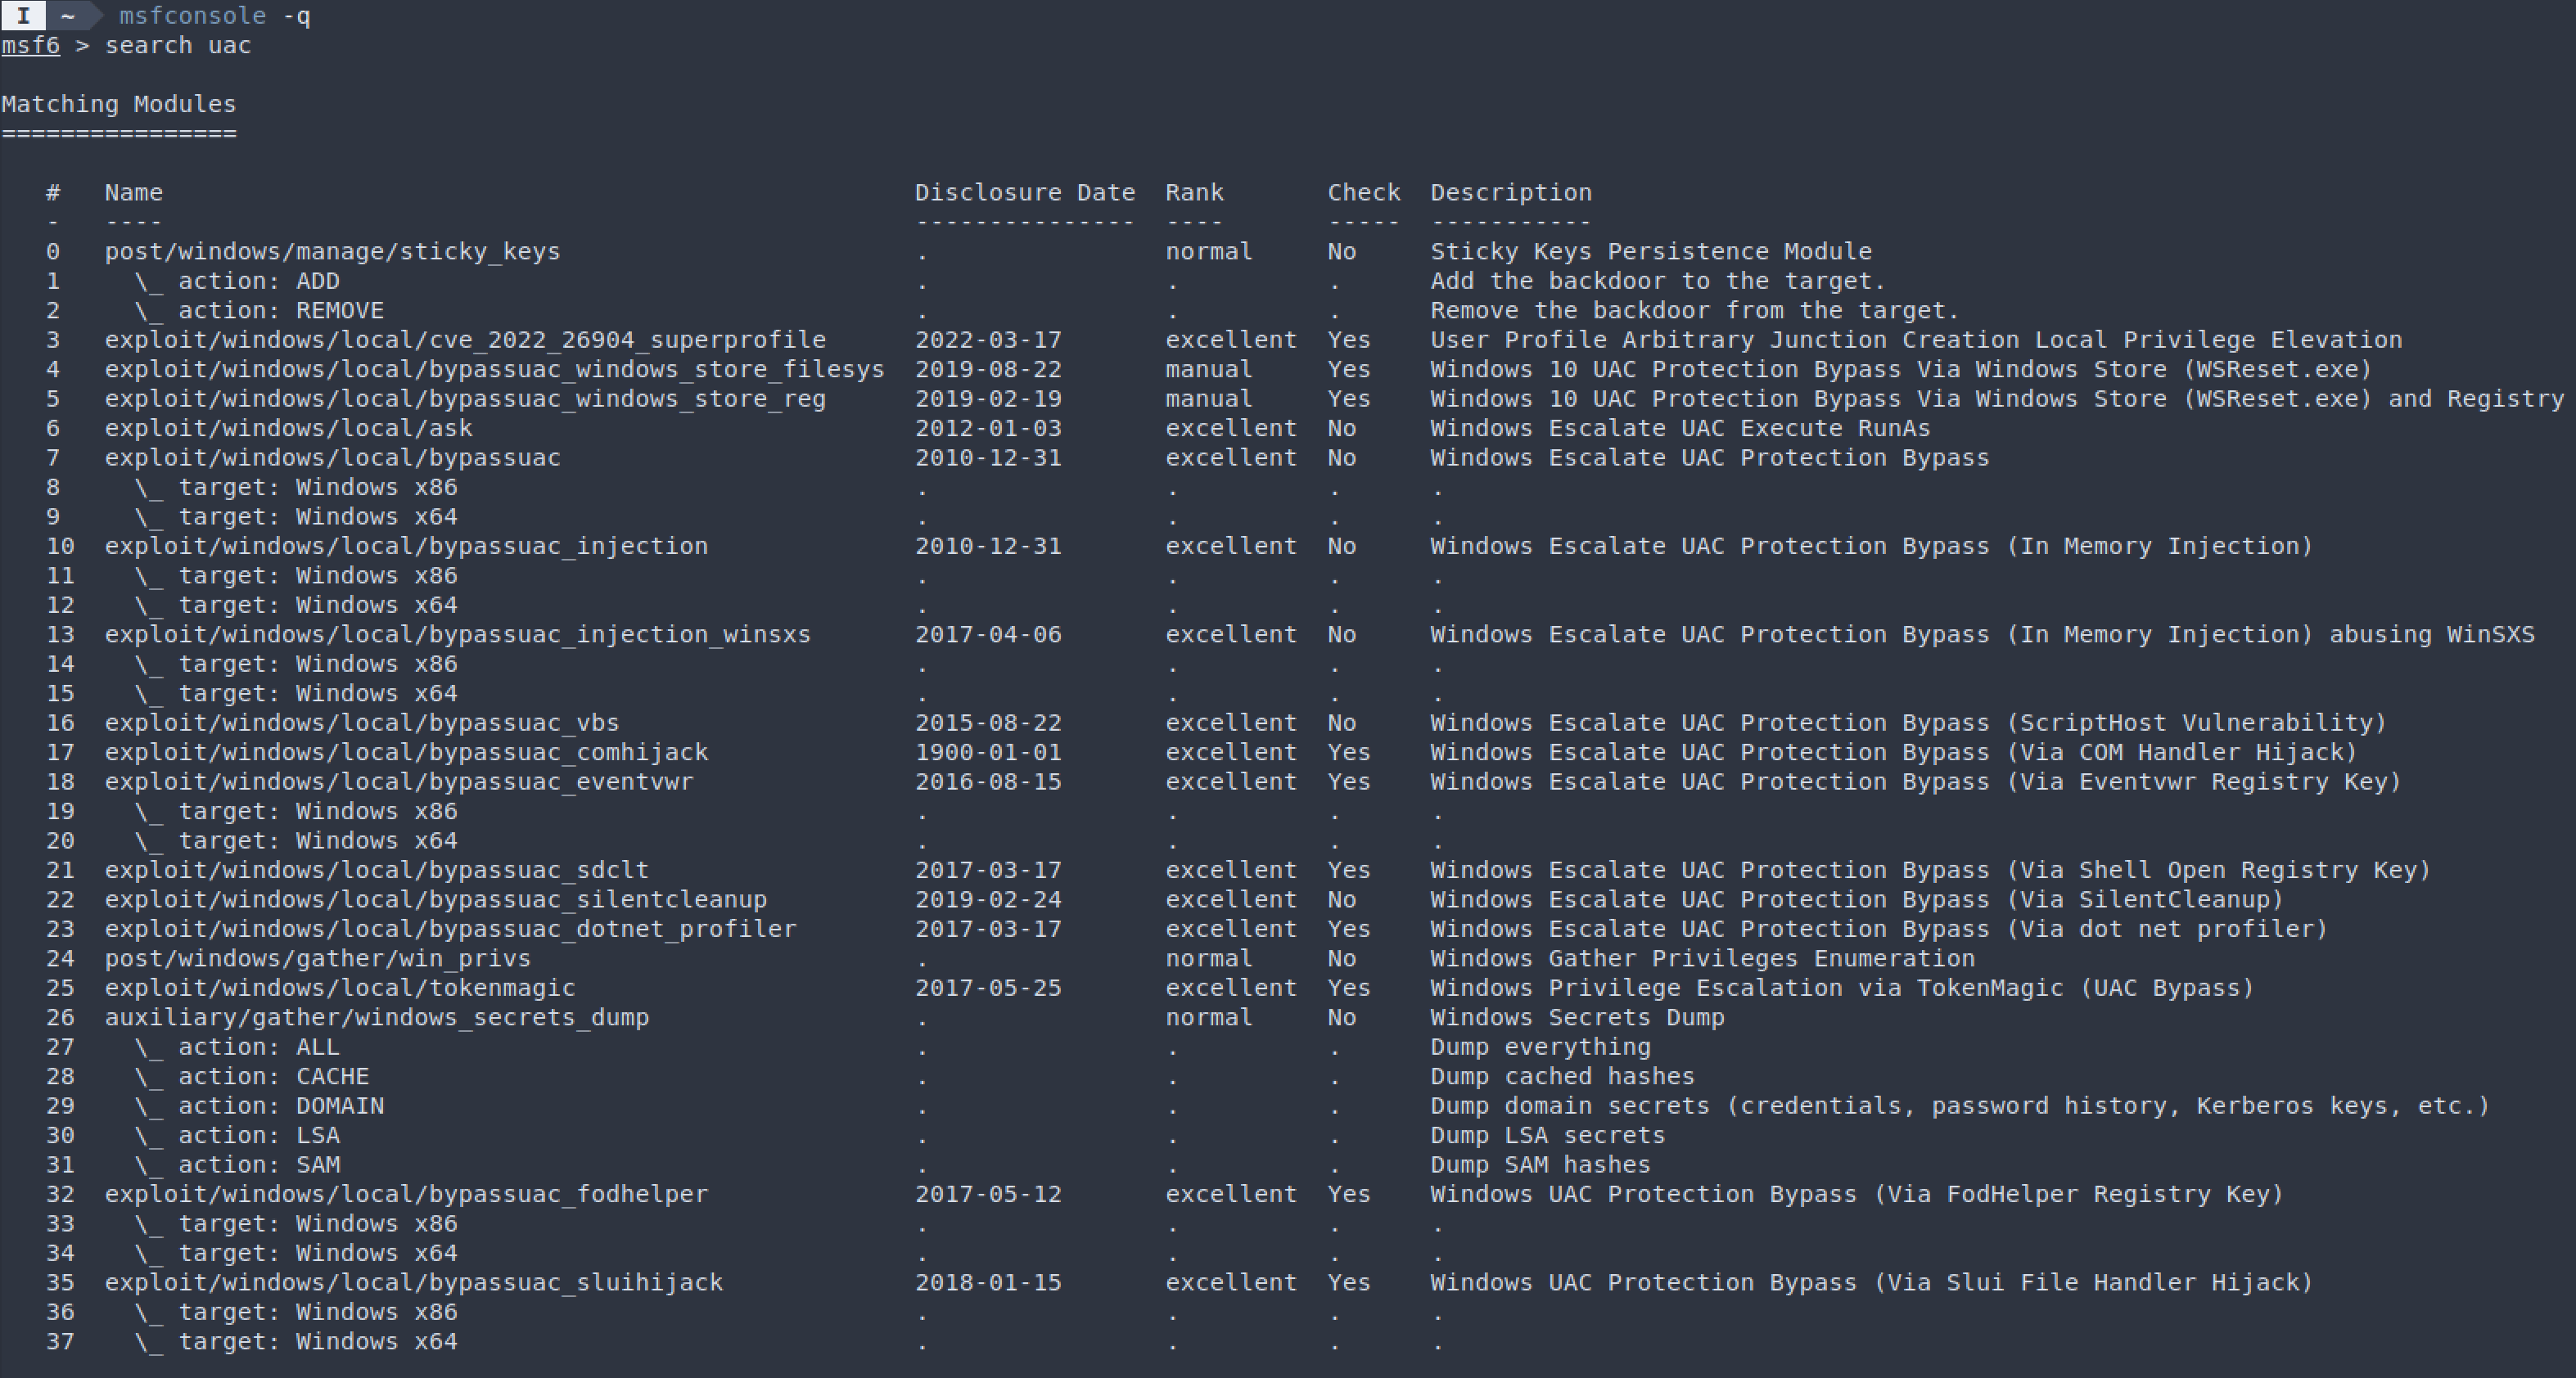Select the underlined msf6 prompt link
The height and width of the screenshot is (1378, 2576).
tap(30, 45)
